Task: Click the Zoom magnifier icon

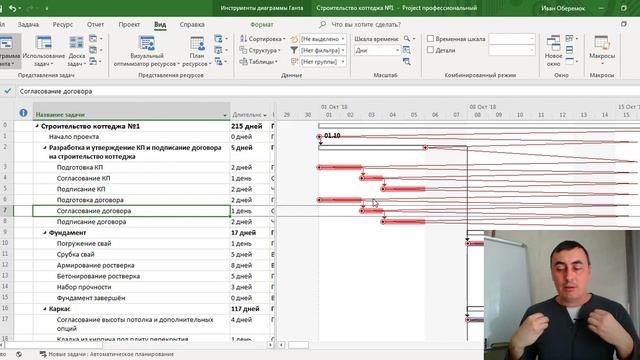Action: pos(407,39)
